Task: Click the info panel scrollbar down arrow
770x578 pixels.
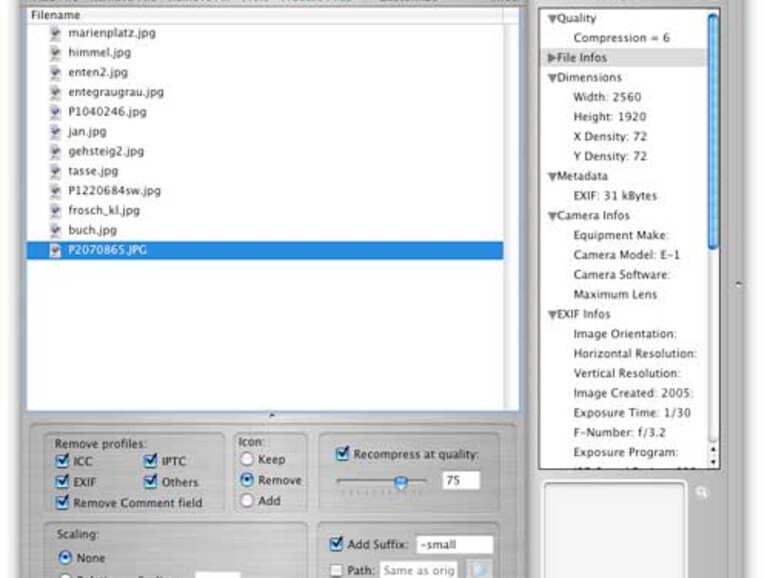Action: tap(713, 462)
